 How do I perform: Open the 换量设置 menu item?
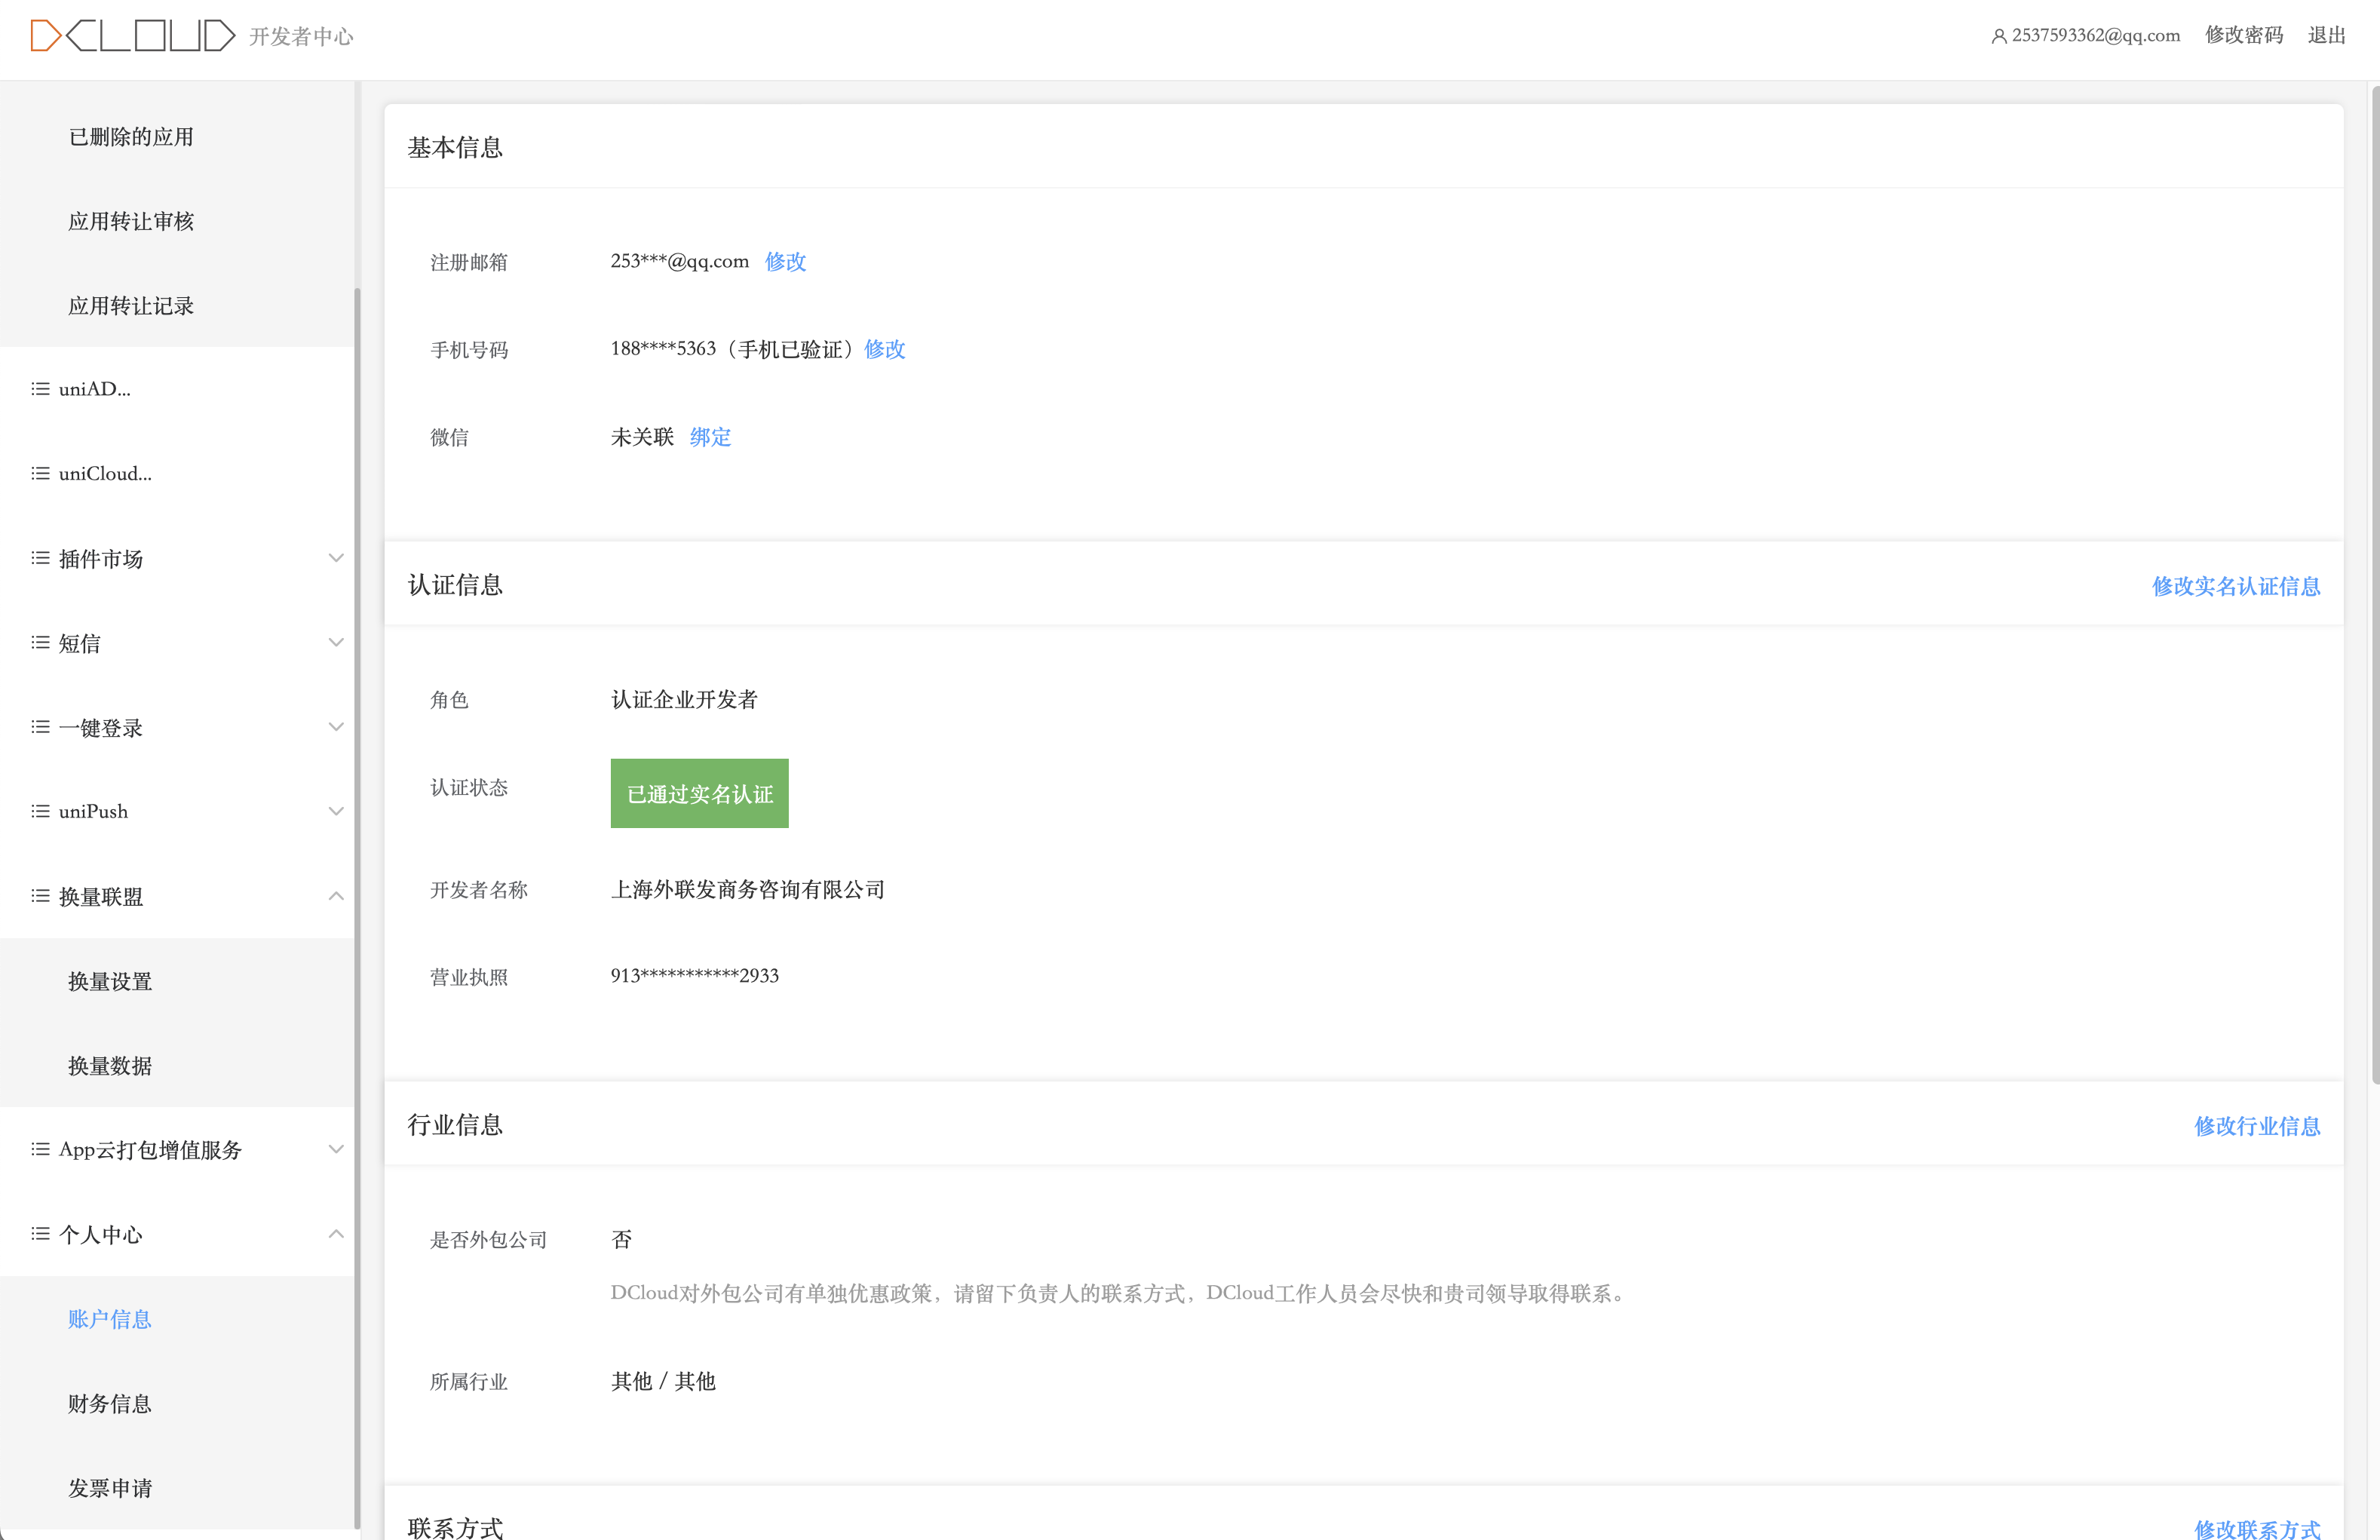pos(110,981)
